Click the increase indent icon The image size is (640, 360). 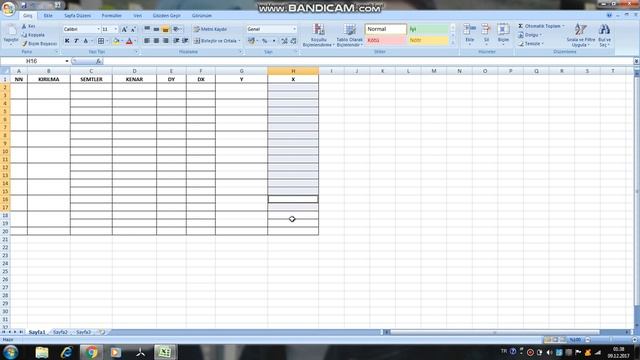pyautogui.click(x=185, y=41)
